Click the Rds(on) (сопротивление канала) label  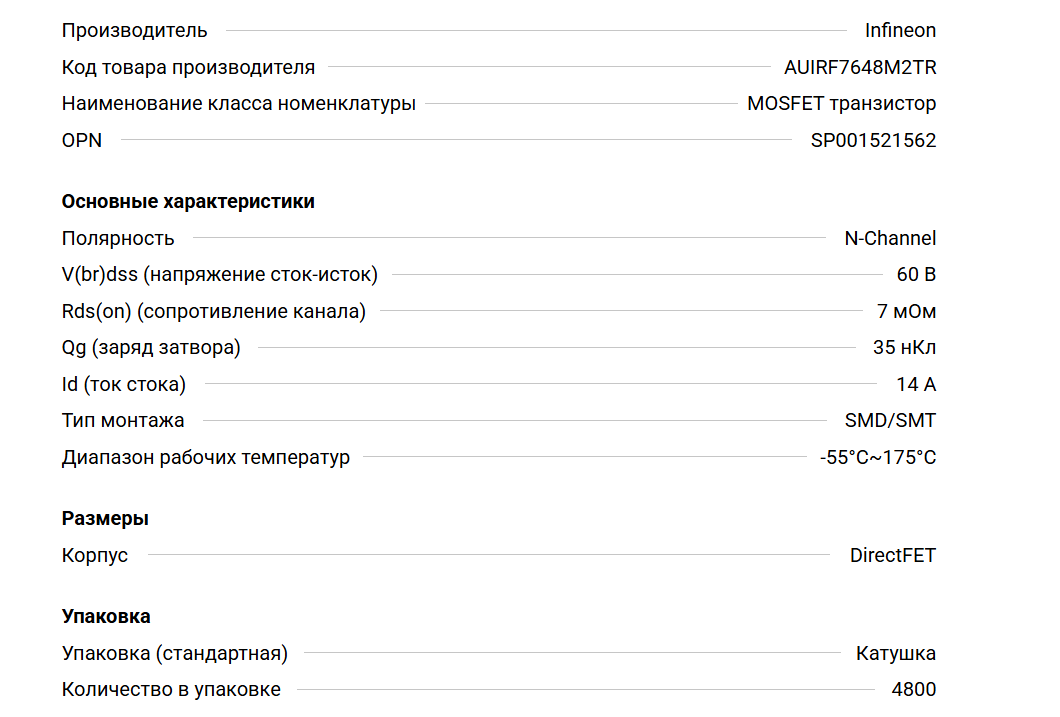click(x=214, y=311)
